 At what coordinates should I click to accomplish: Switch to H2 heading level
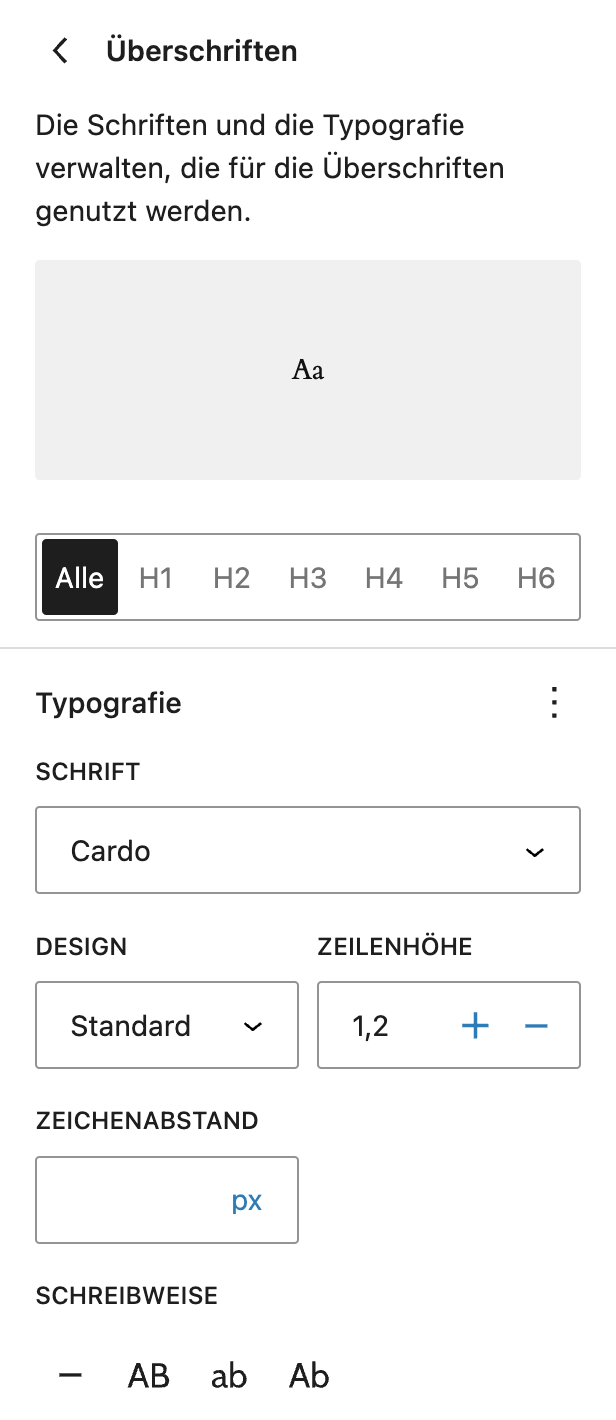(232, 578)
